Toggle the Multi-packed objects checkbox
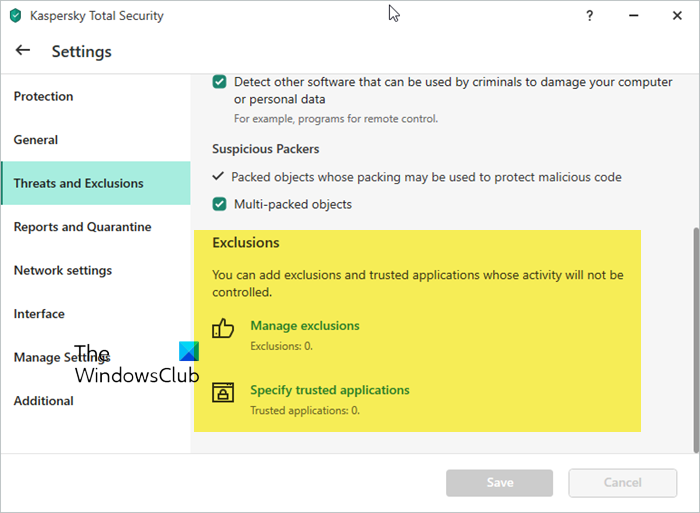 coord(219,205)
